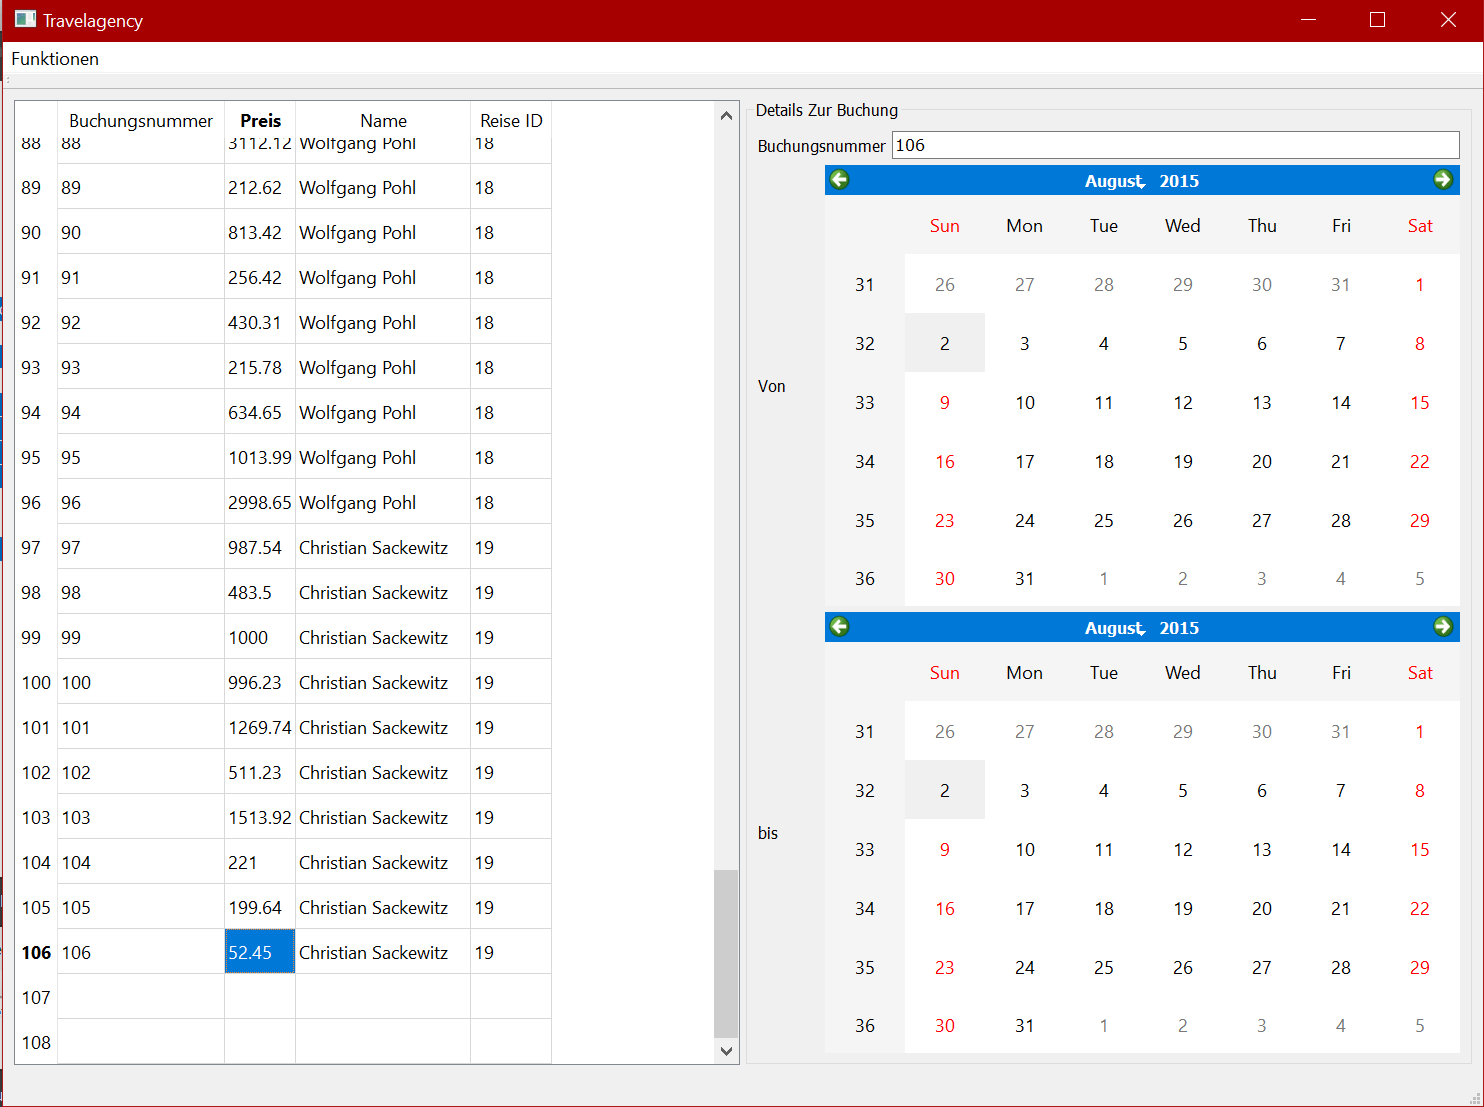
Task: Go to previous month in bis calendar
Action: point(839,627)
